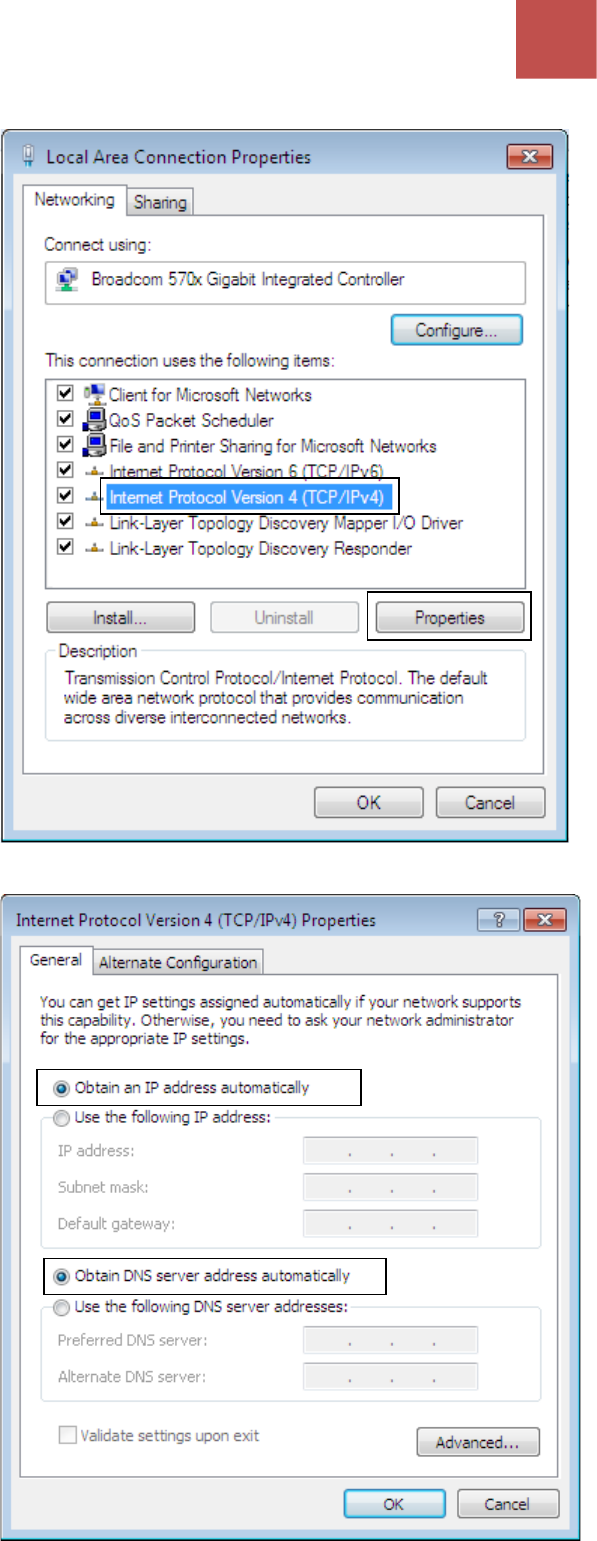Viewport: 597px width, 1541px height.
Task: Open the Configure... adapter button
Action: (x=456, y=329)
